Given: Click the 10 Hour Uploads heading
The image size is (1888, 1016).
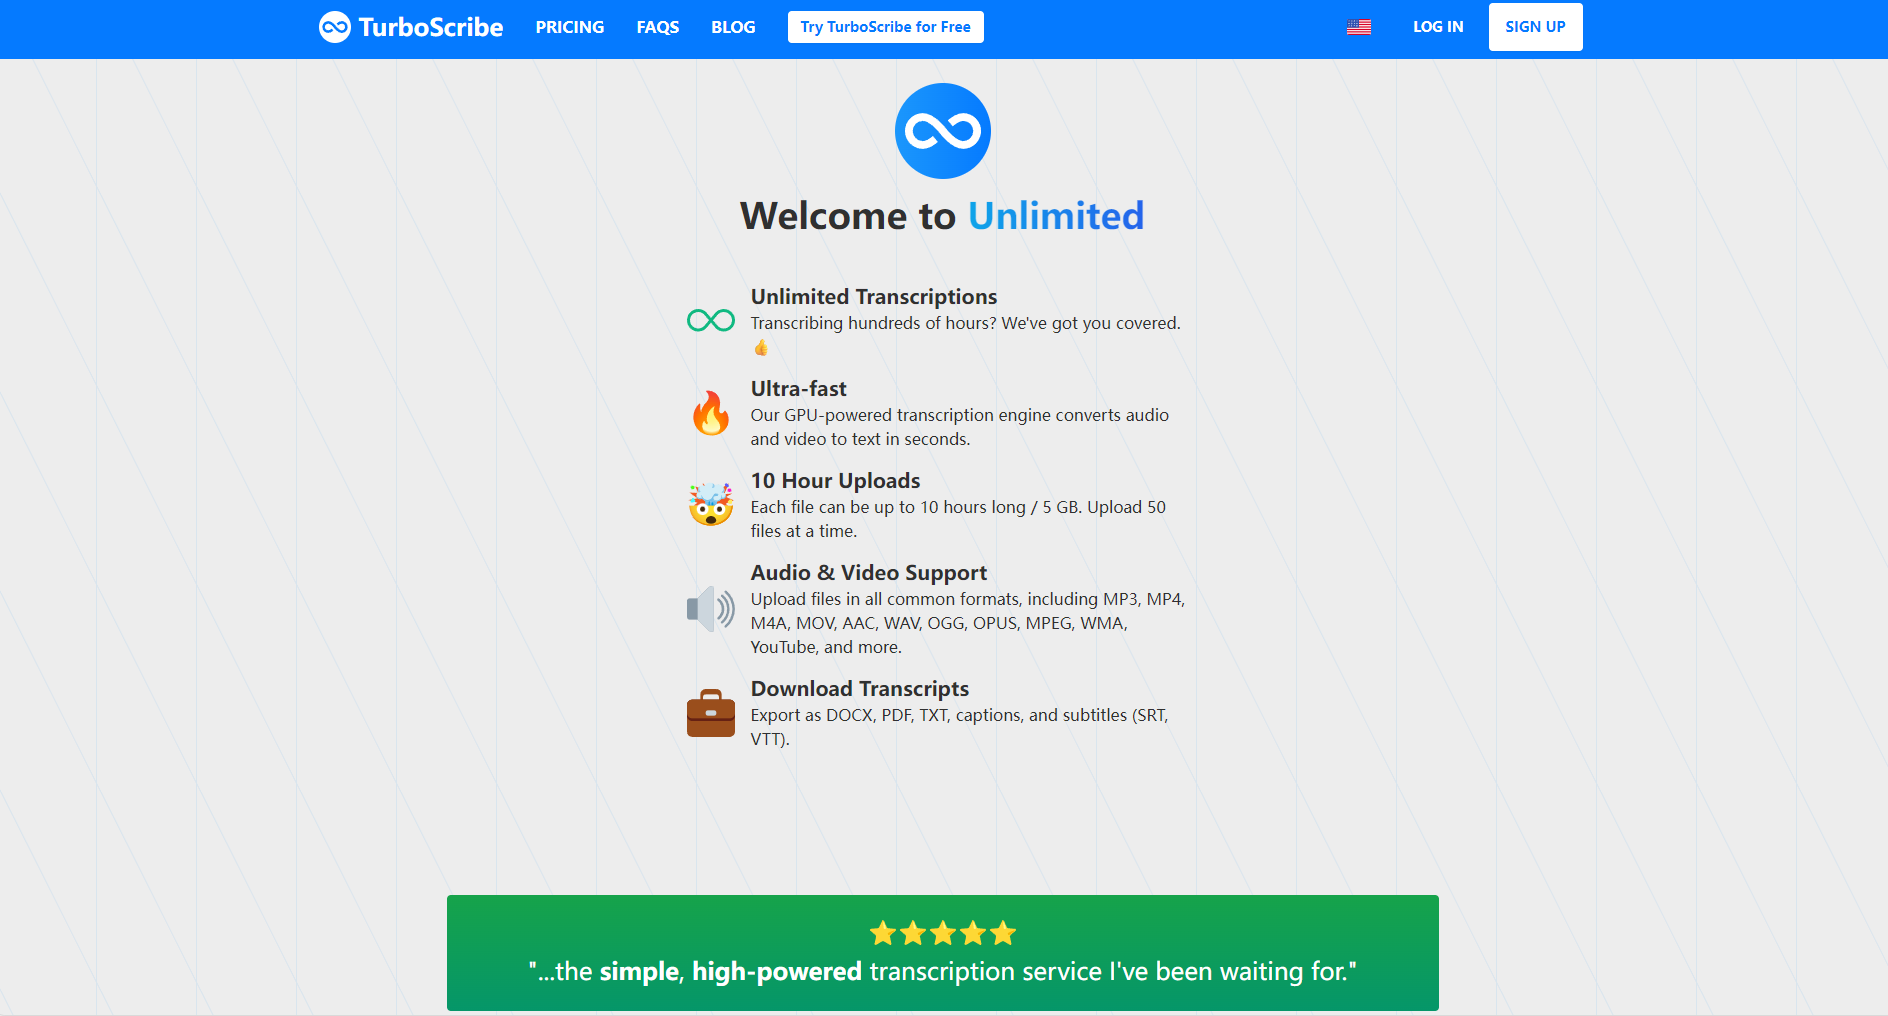Looking at the screenshot, I should pyautogui.click(x=836, y=481).
